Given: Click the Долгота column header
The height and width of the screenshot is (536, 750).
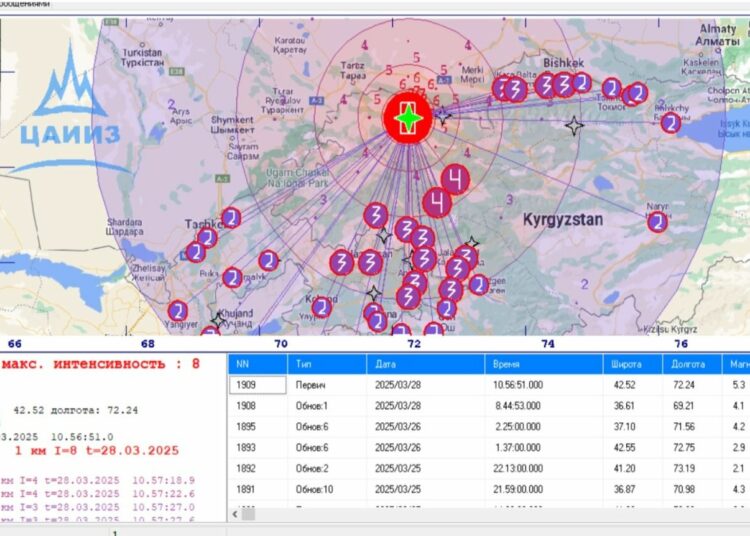Looking at the screenshot, I should (690, 365).
